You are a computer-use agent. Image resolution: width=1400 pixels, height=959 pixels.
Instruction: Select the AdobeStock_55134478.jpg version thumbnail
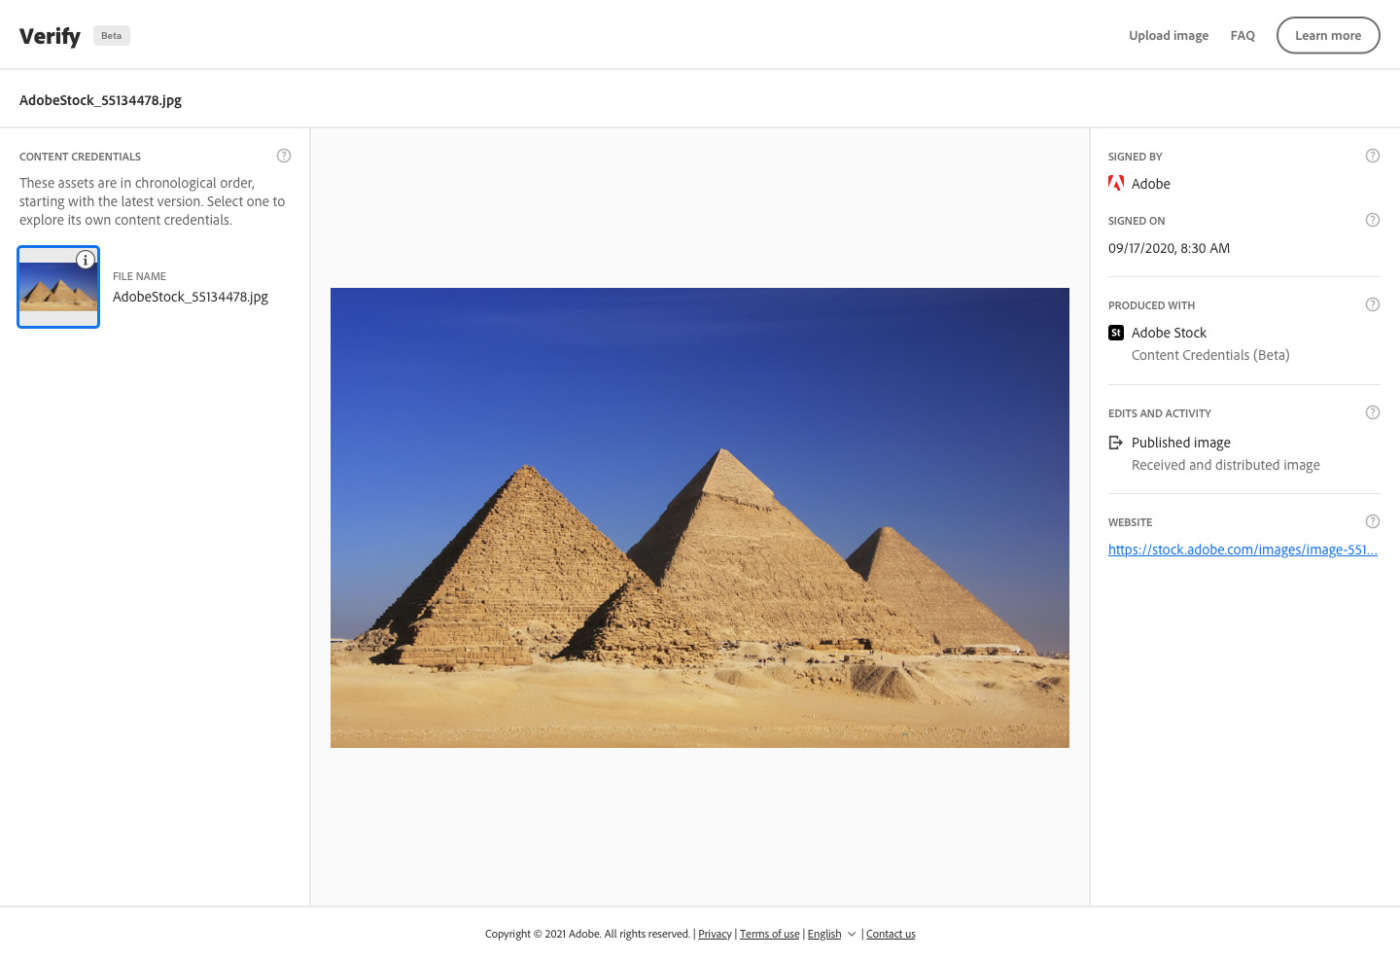coord(57,287)
